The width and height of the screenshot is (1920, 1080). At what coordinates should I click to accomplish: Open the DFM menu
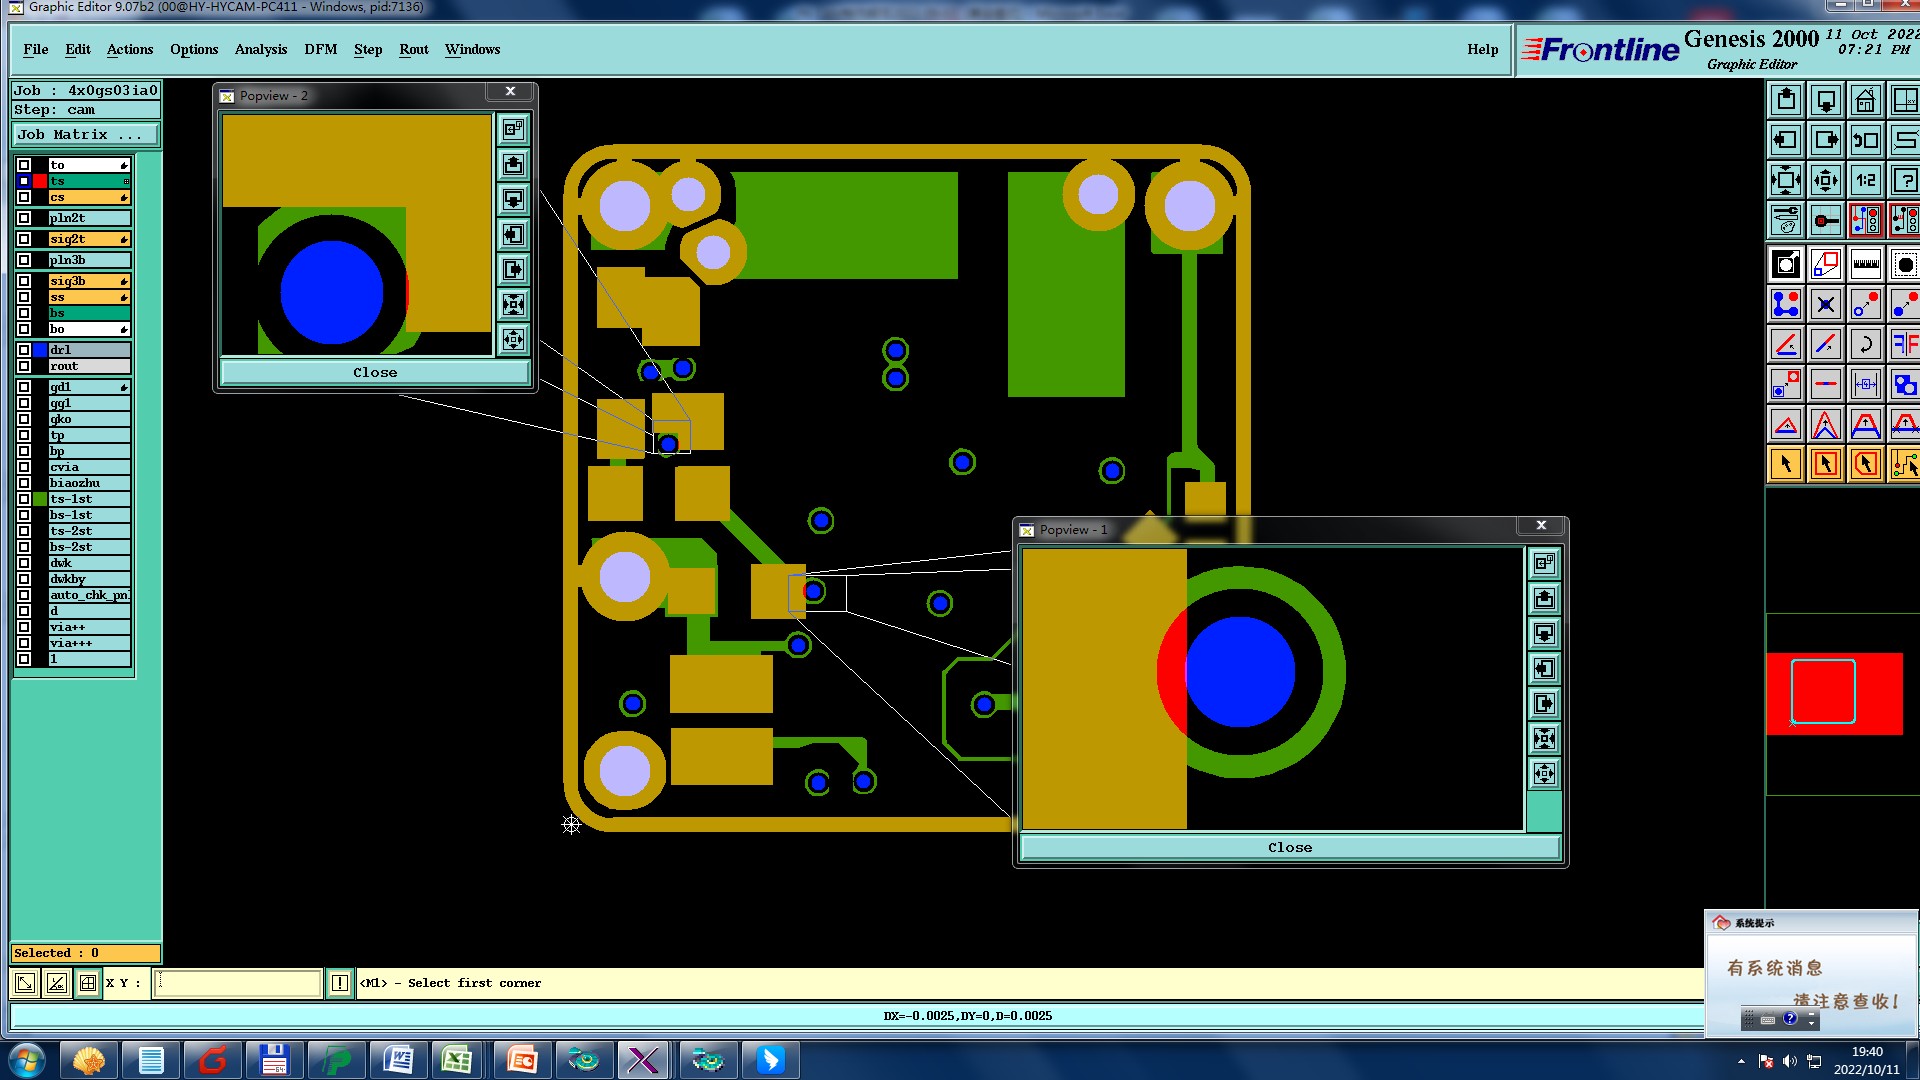320,49
